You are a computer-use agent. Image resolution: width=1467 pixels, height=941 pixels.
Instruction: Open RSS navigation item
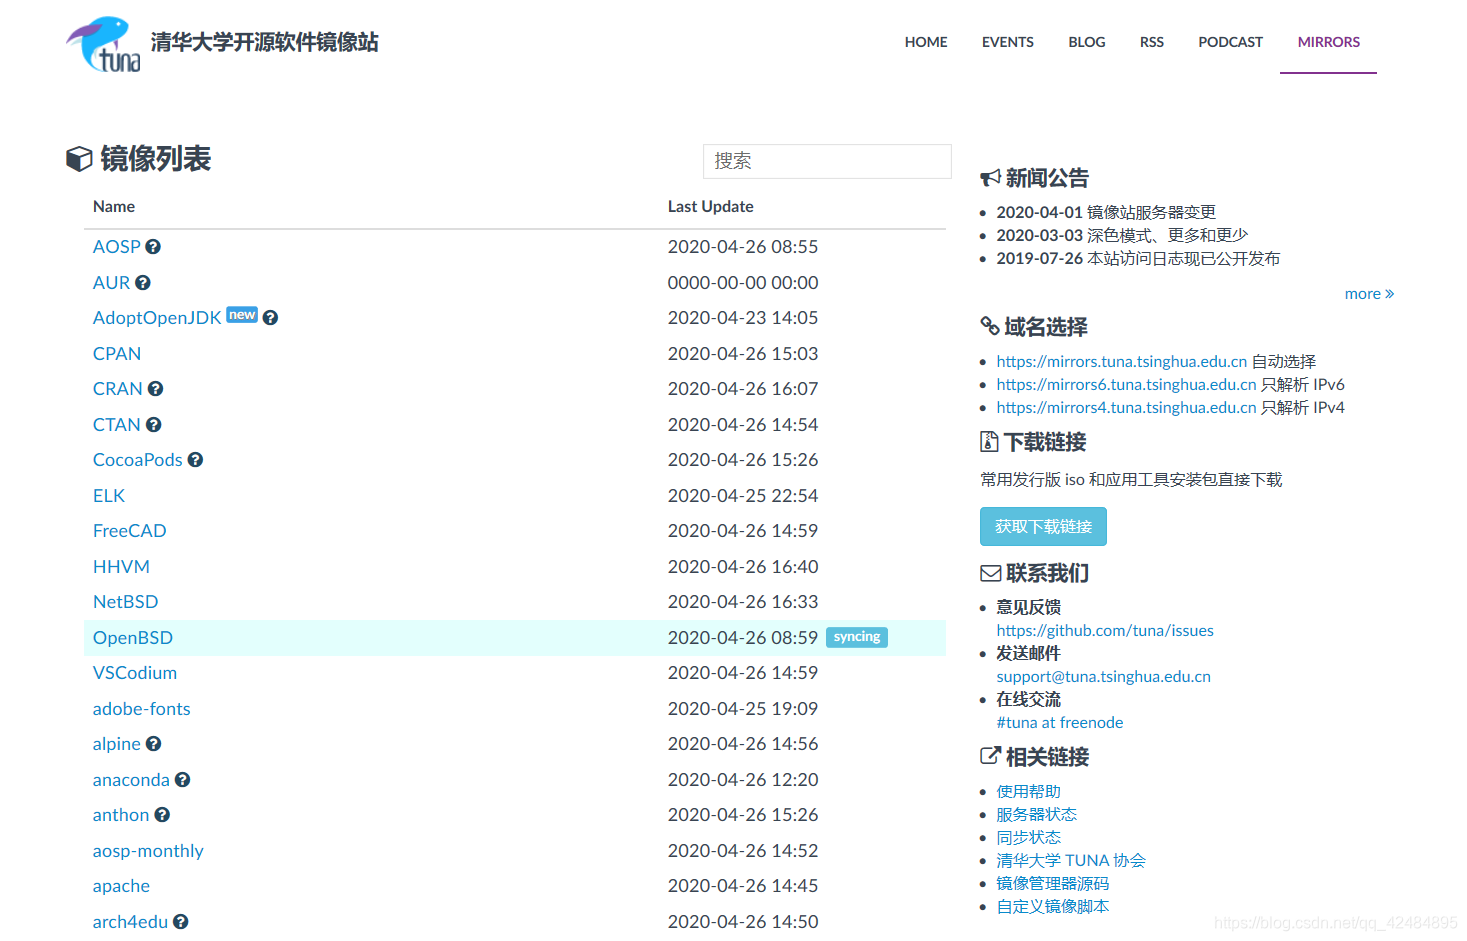click(1152, 42)
